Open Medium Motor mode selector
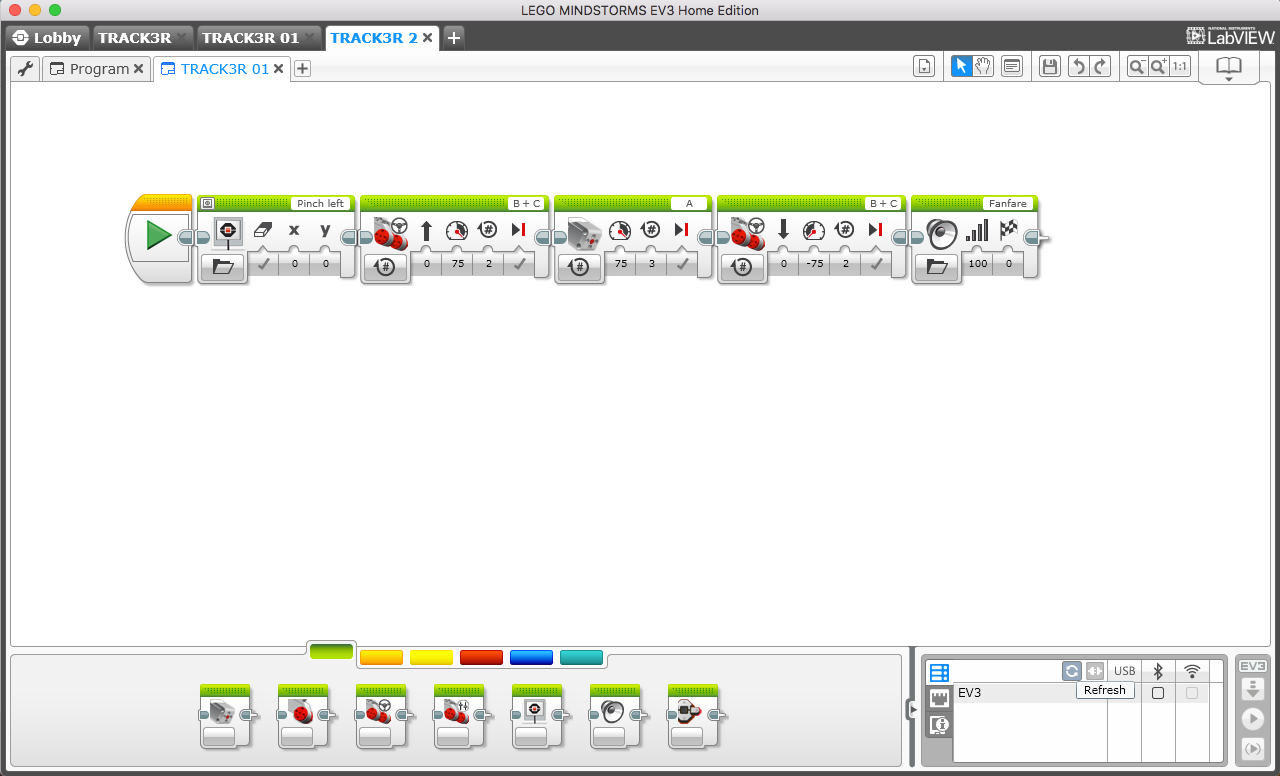Screen dimensions: 1280x776 (580, 267)
